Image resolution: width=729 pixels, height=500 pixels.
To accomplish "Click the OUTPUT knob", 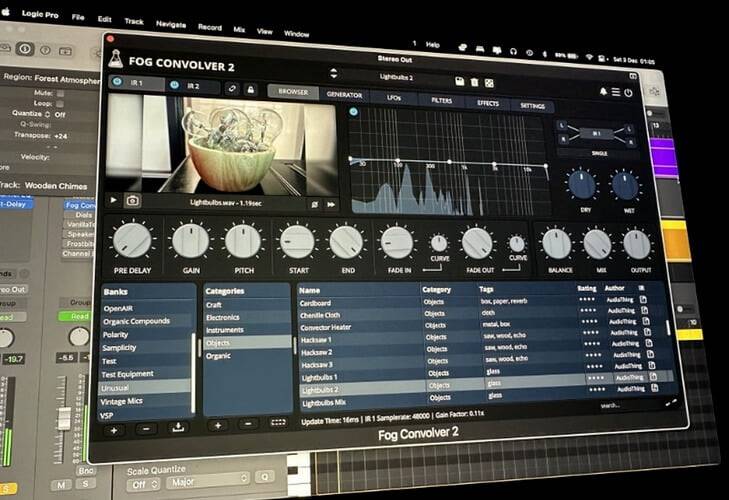I will tap(636, 244).
